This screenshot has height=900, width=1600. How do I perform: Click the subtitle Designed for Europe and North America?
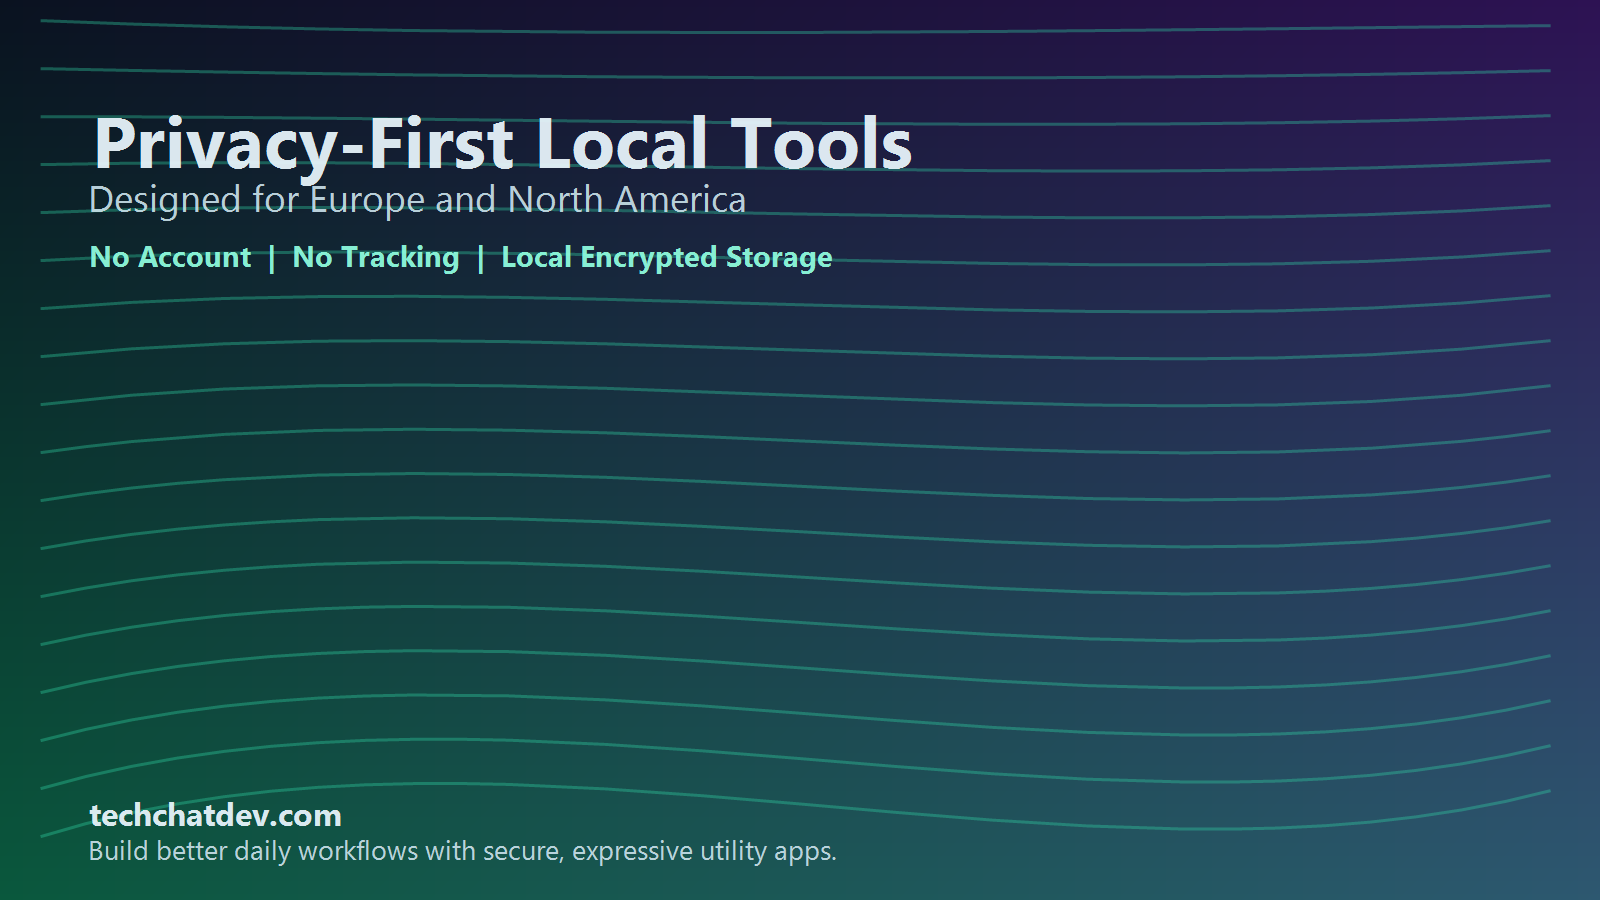417,199
